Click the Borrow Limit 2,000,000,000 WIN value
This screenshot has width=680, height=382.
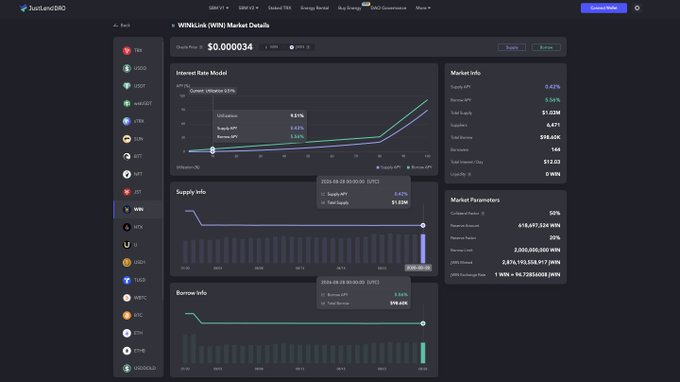pyautogui.click(x=537, y=250)
